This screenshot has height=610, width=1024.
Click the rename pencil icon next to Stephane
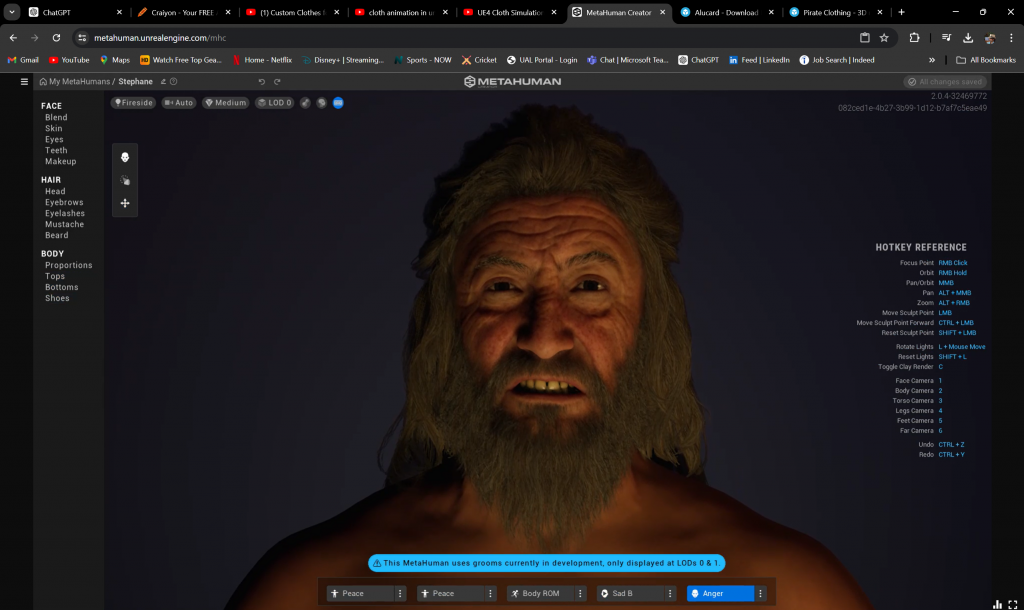tap(163, 82)
